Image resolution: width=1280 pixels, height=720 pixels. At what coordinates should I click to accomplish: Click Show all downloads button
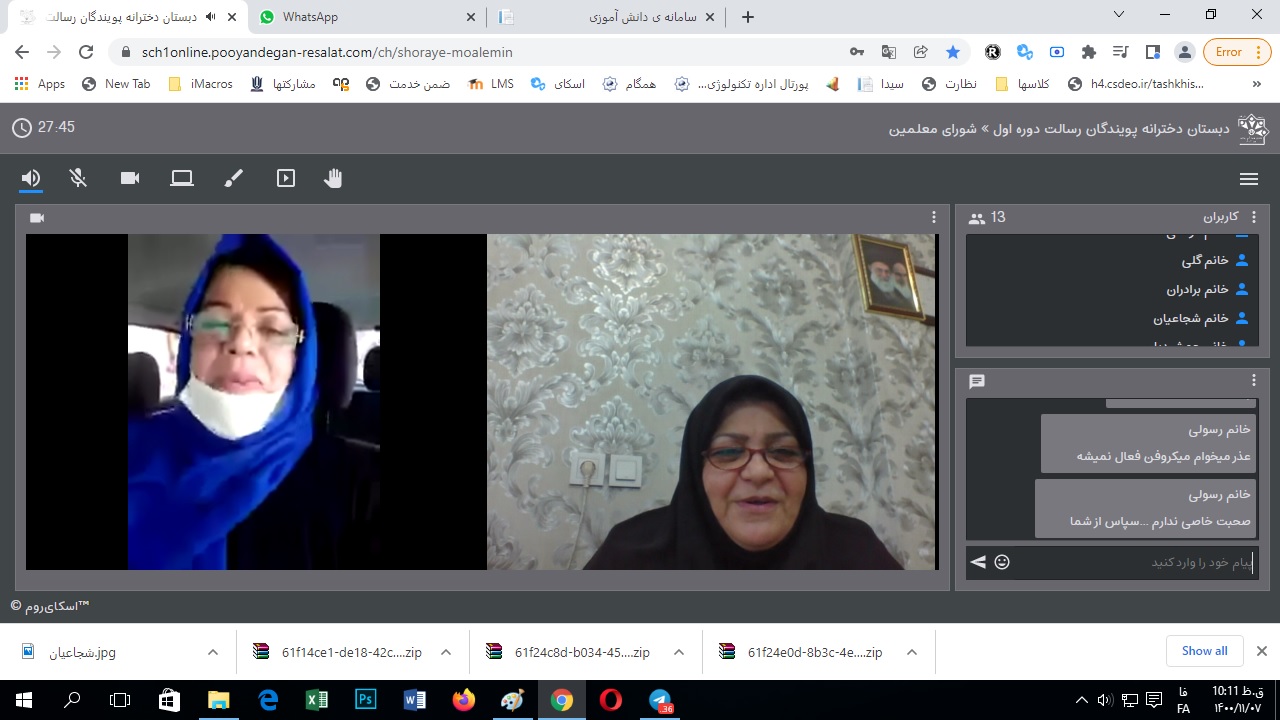pos(1204,651)
